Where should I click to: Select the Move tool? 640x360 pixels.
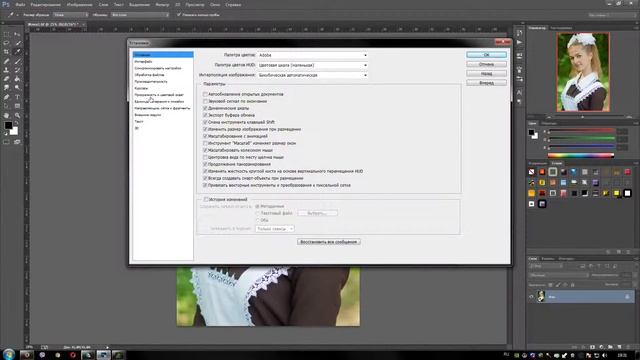pyautogui.click(x=17, y=34)
